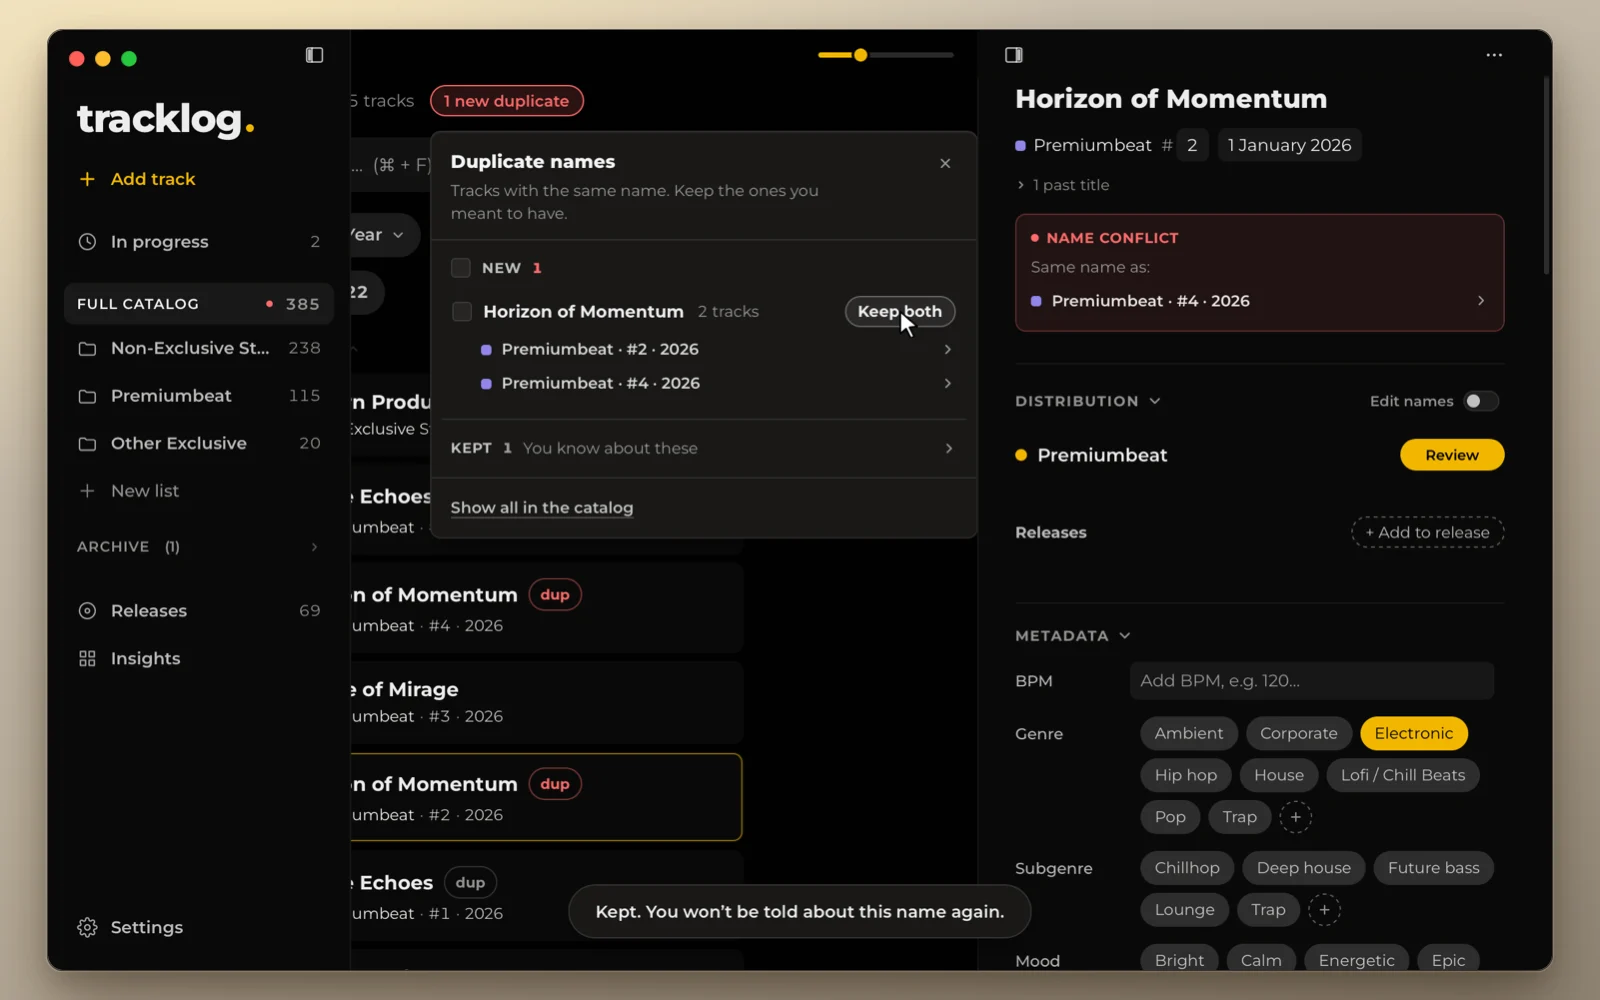
Task: Click the Keep both button
Action: point(899,312)
